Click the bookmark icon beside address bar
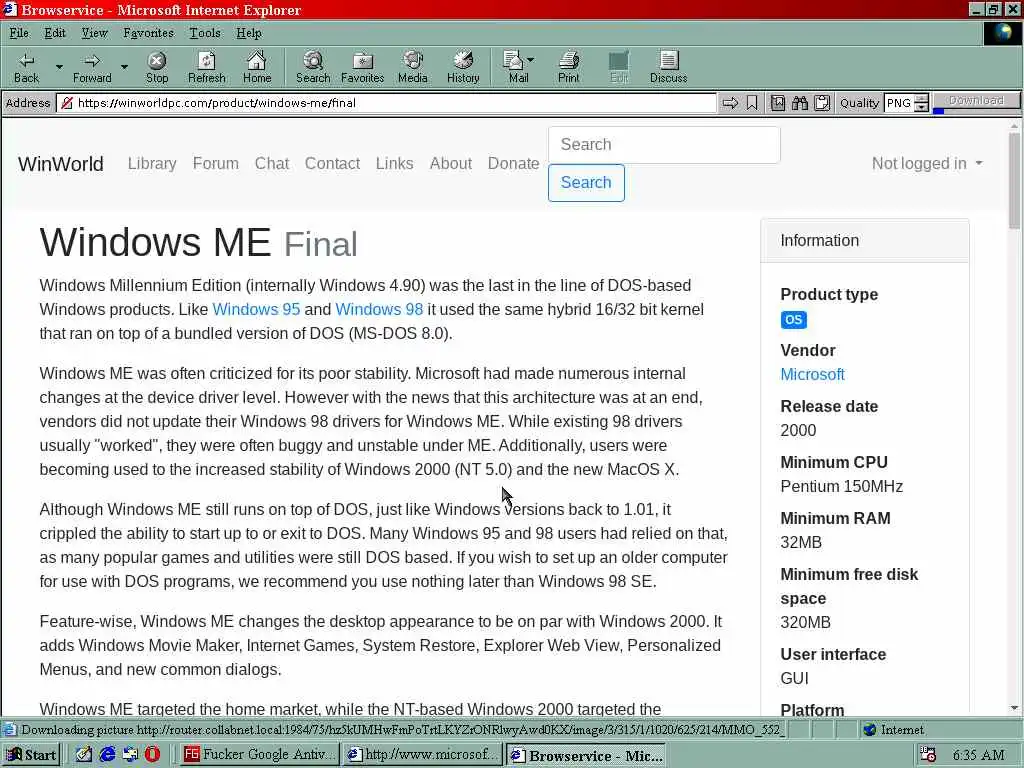 point(752,103)
